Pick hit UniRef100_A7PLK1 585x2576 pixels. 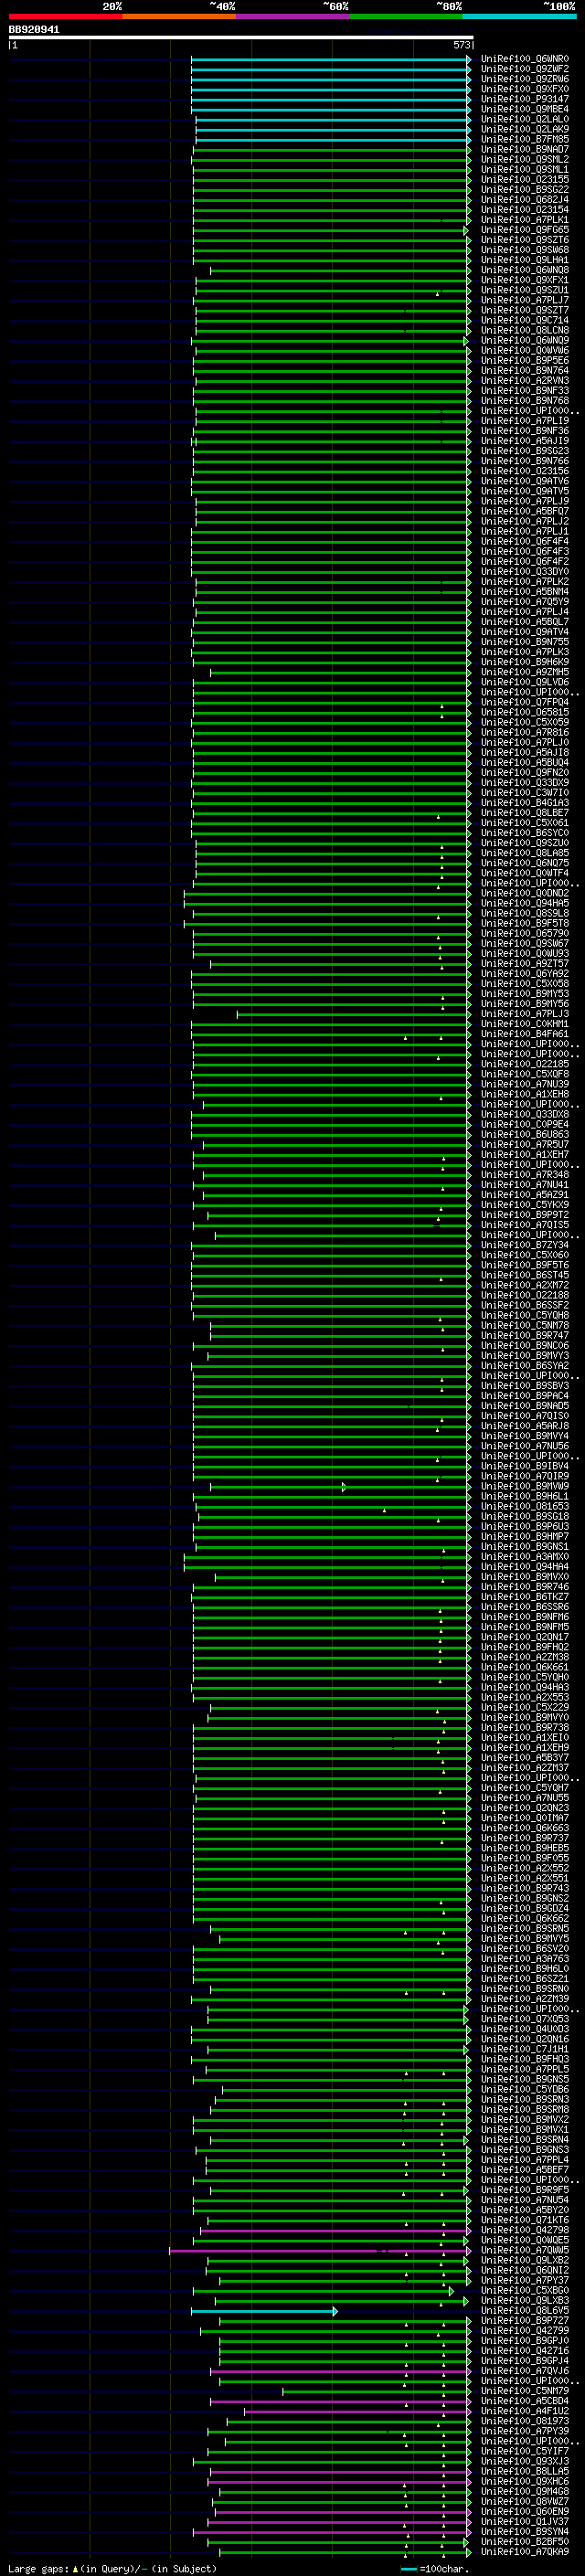pyautogui.click(x=524, y=220)
